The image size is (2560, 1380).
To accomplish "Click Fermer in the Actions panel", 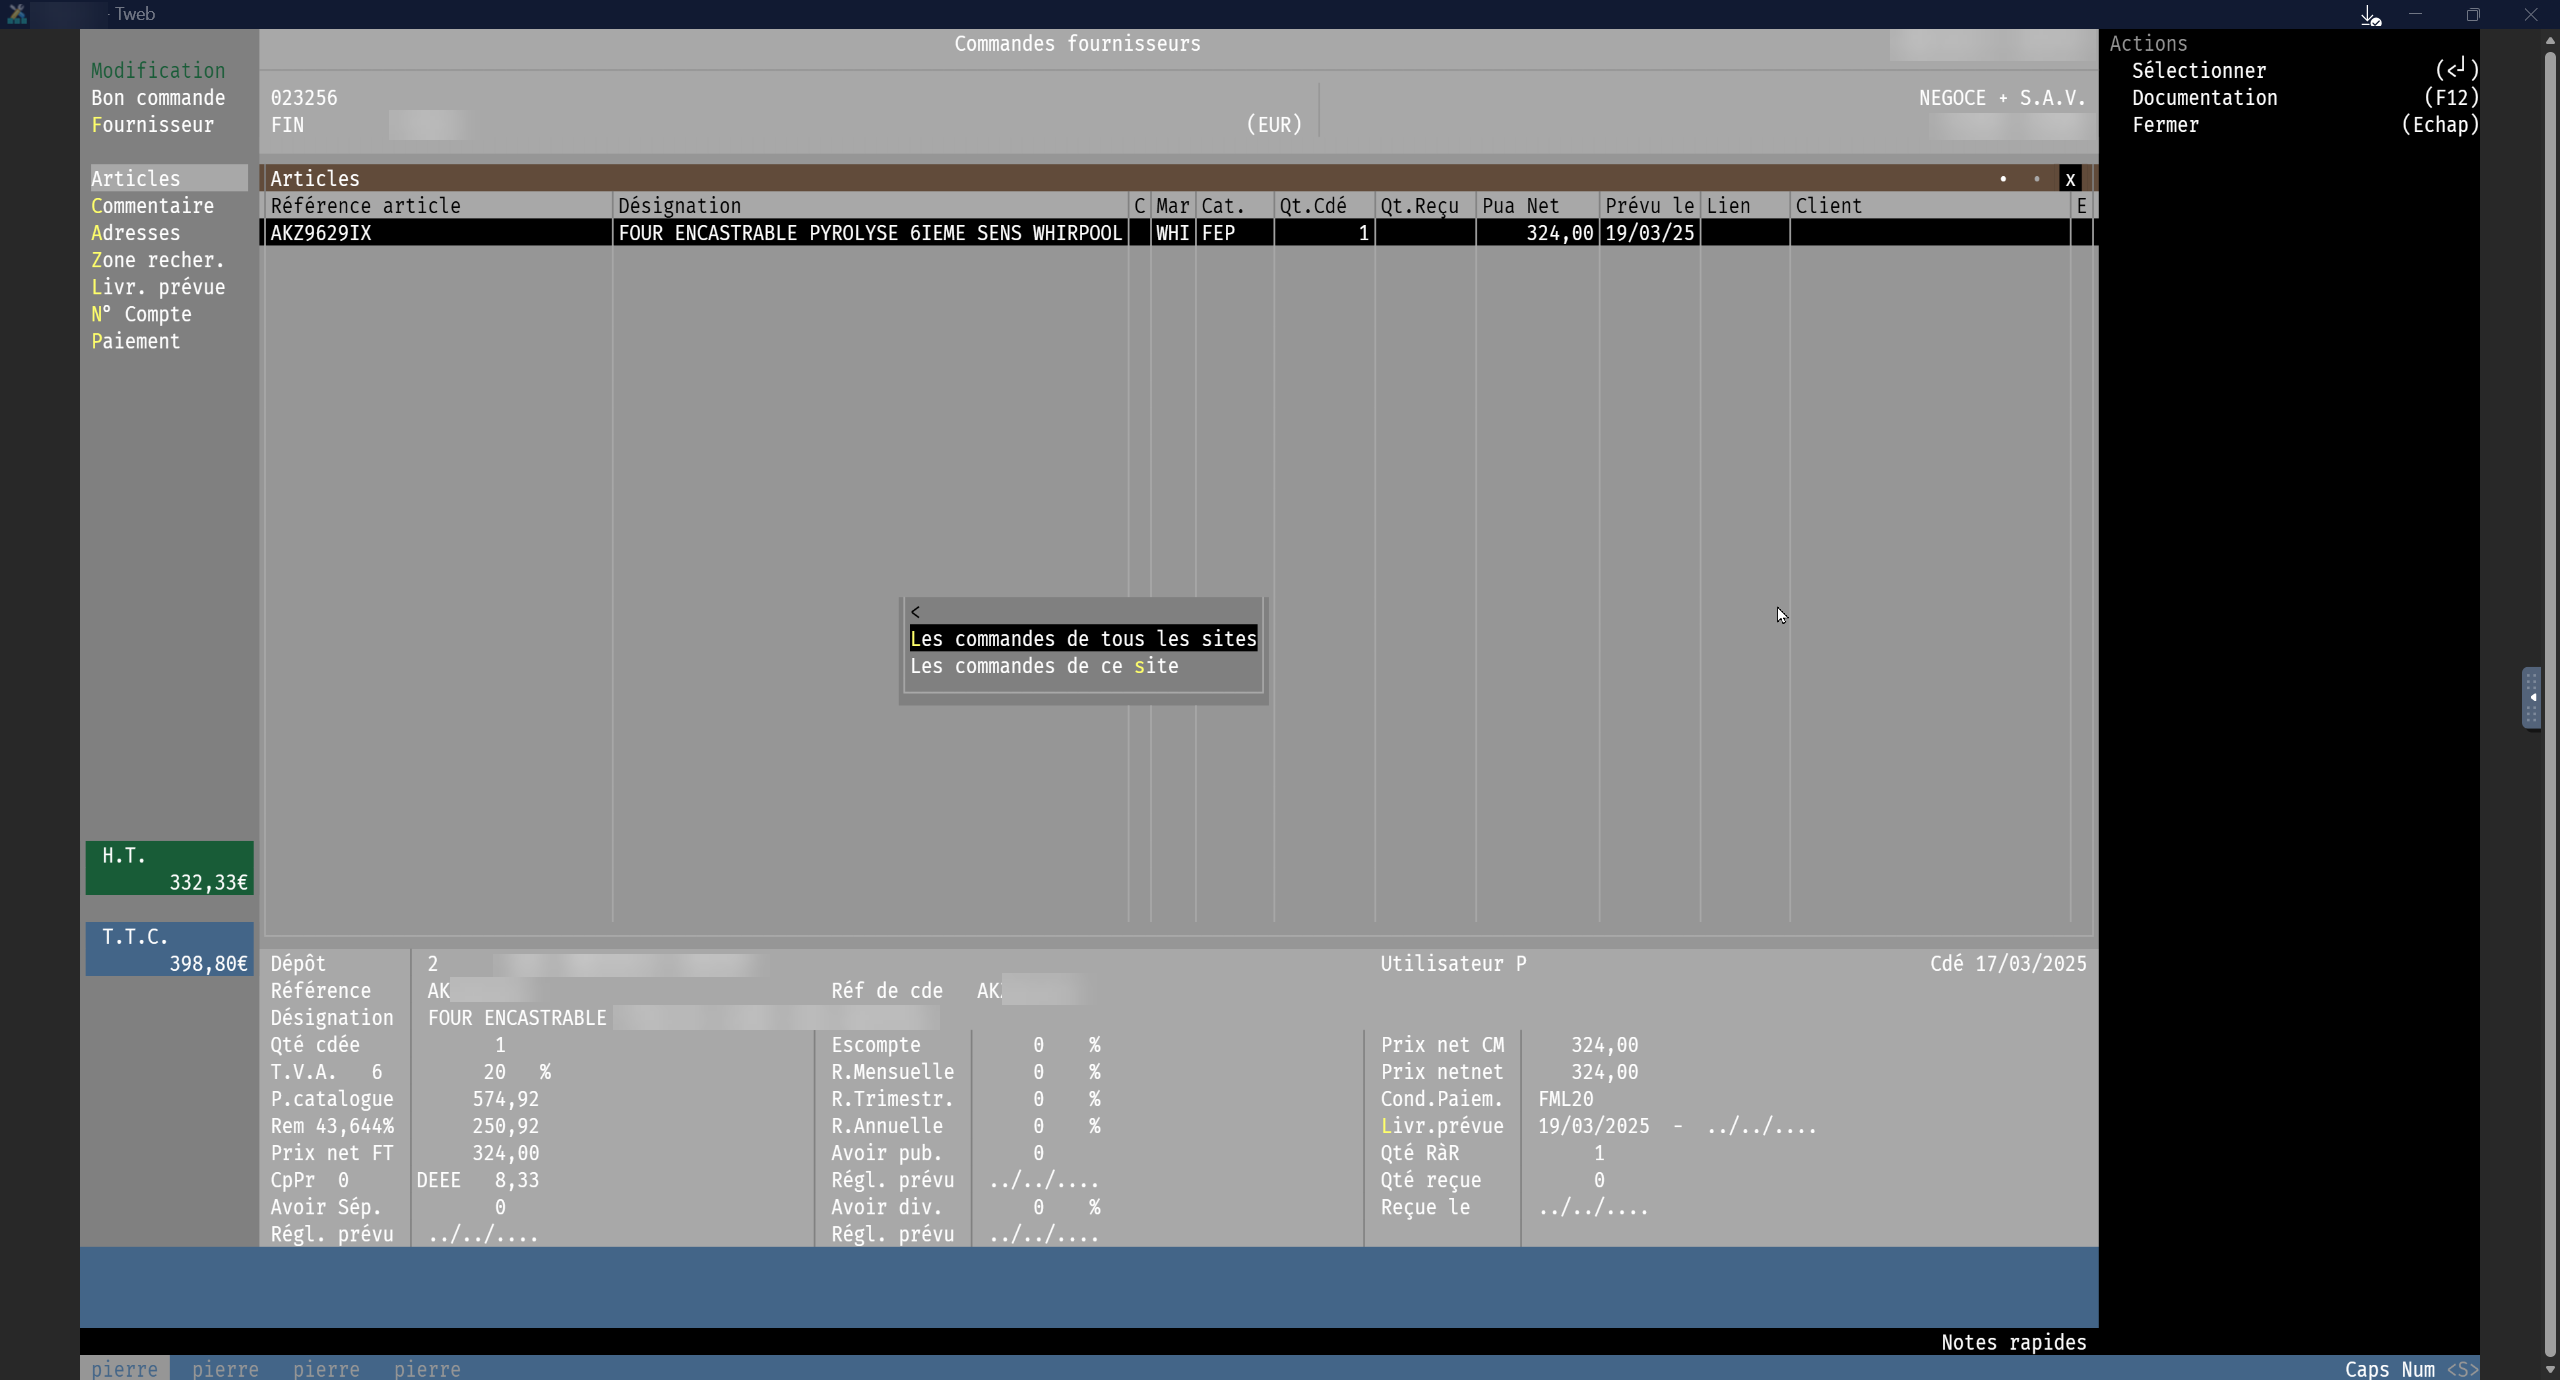I will pos(2165,125).
